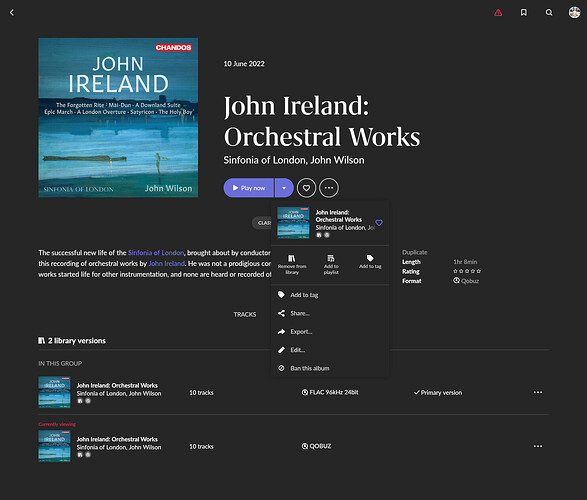Open more options for QOBUZ version
587x500 pixels.
point(538,446)
